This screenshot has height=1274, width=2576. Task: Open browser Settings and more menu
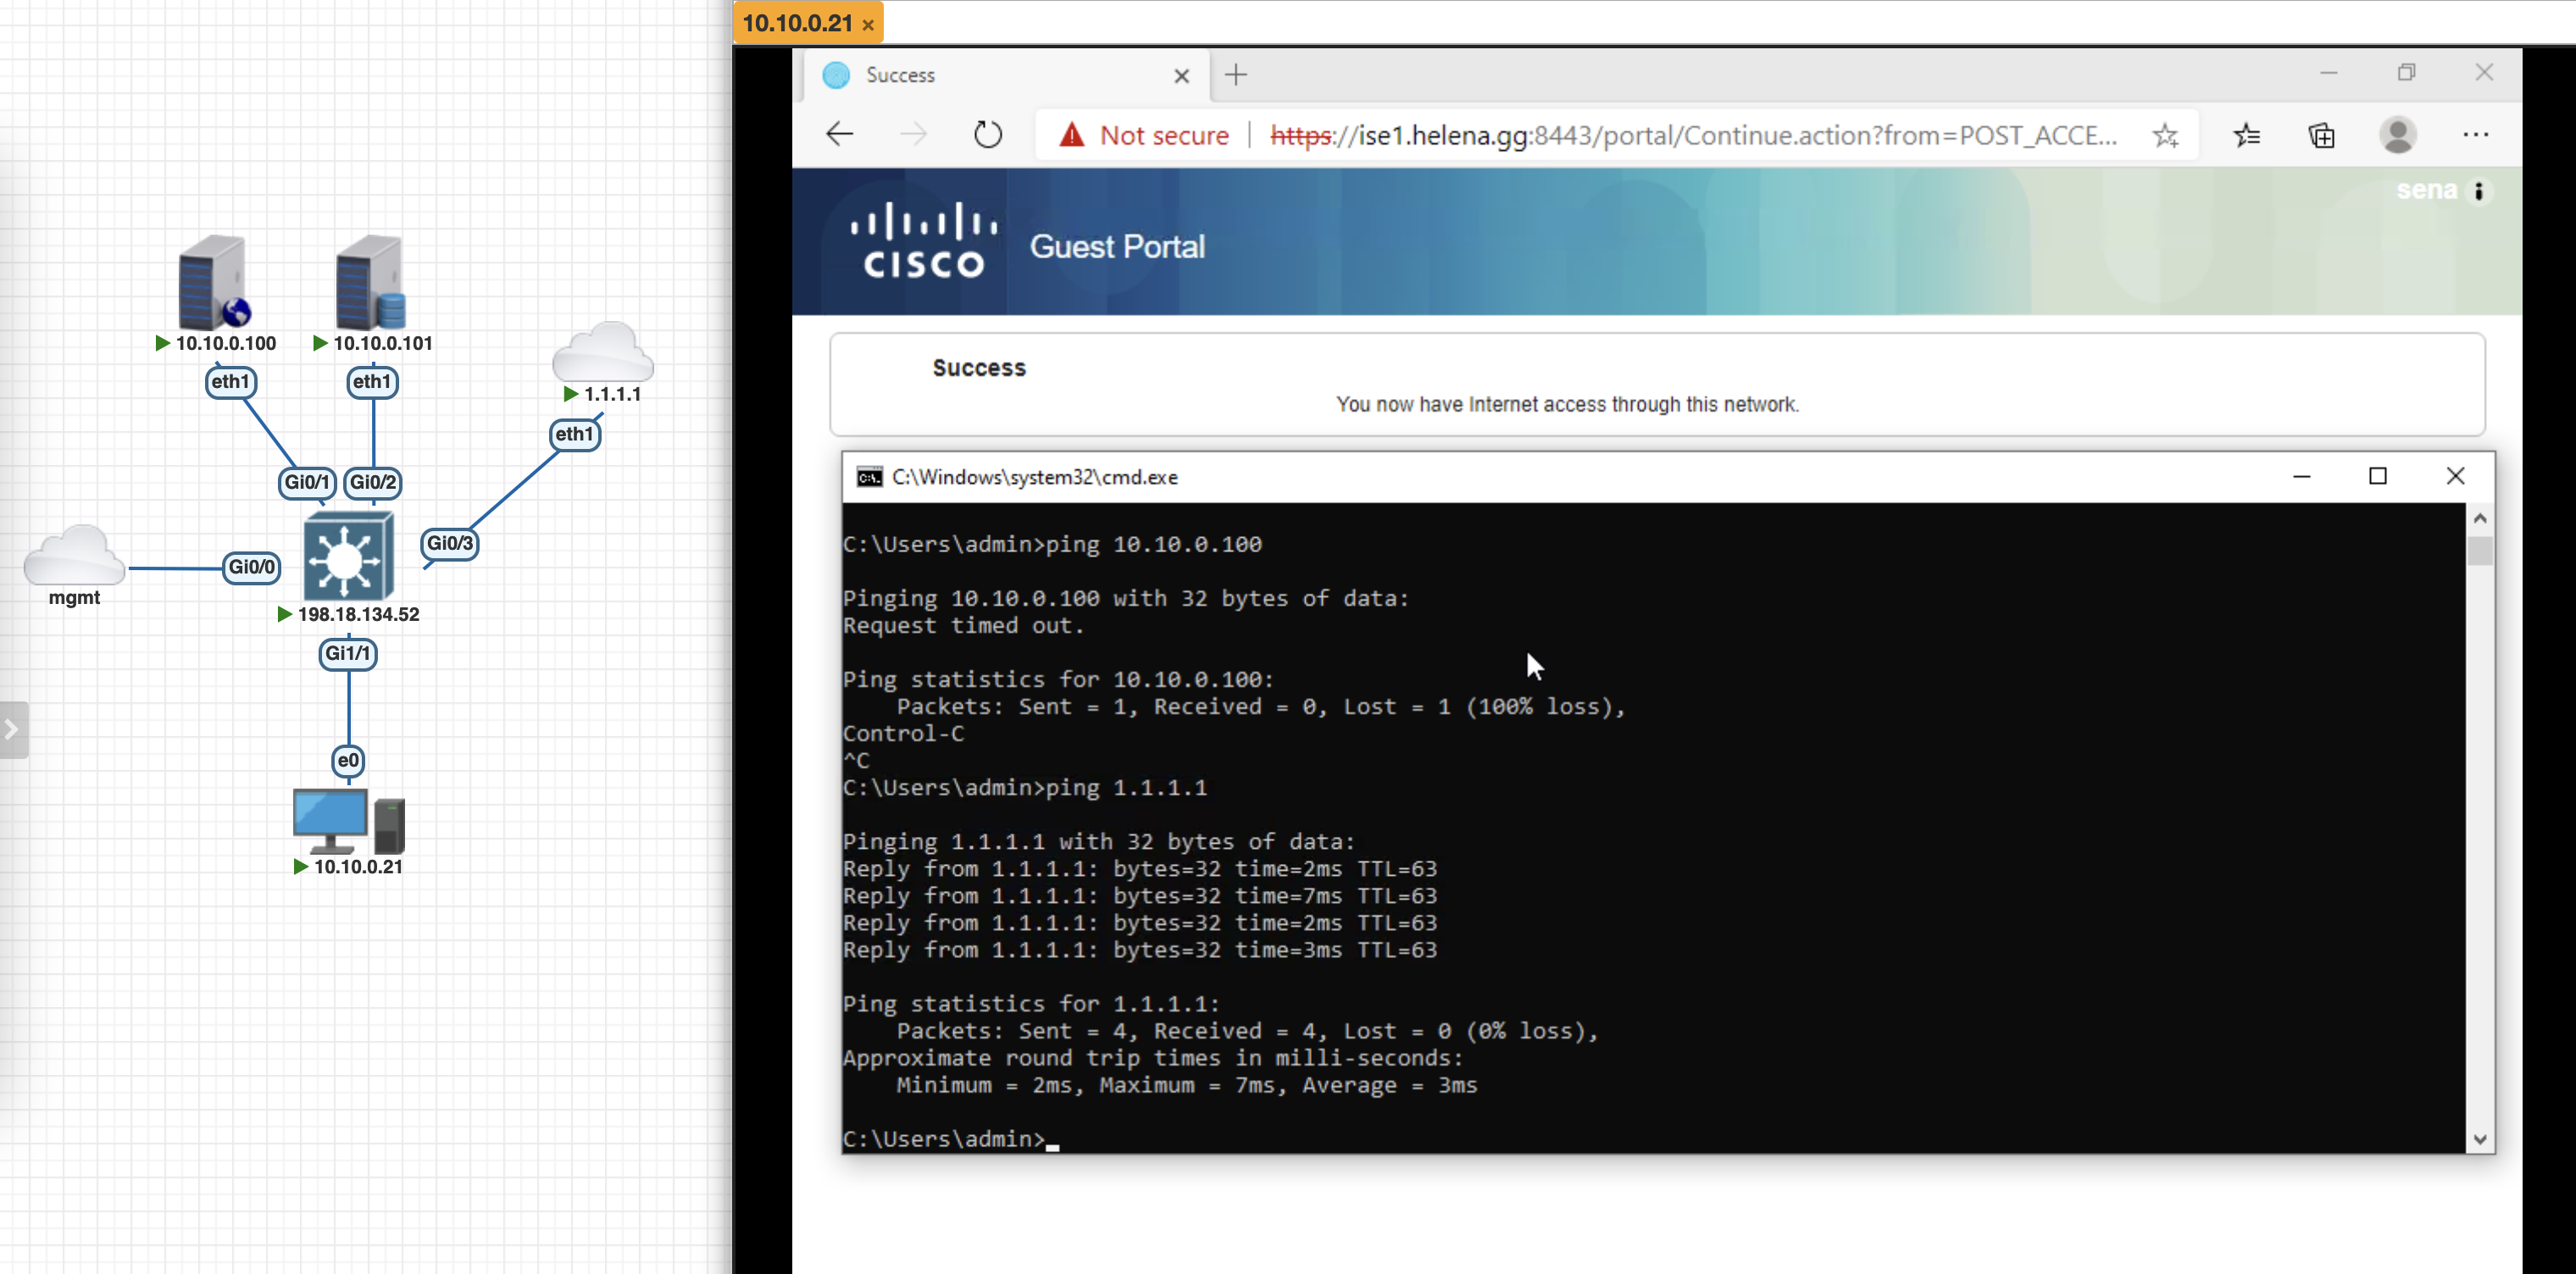coord(2475,135)
